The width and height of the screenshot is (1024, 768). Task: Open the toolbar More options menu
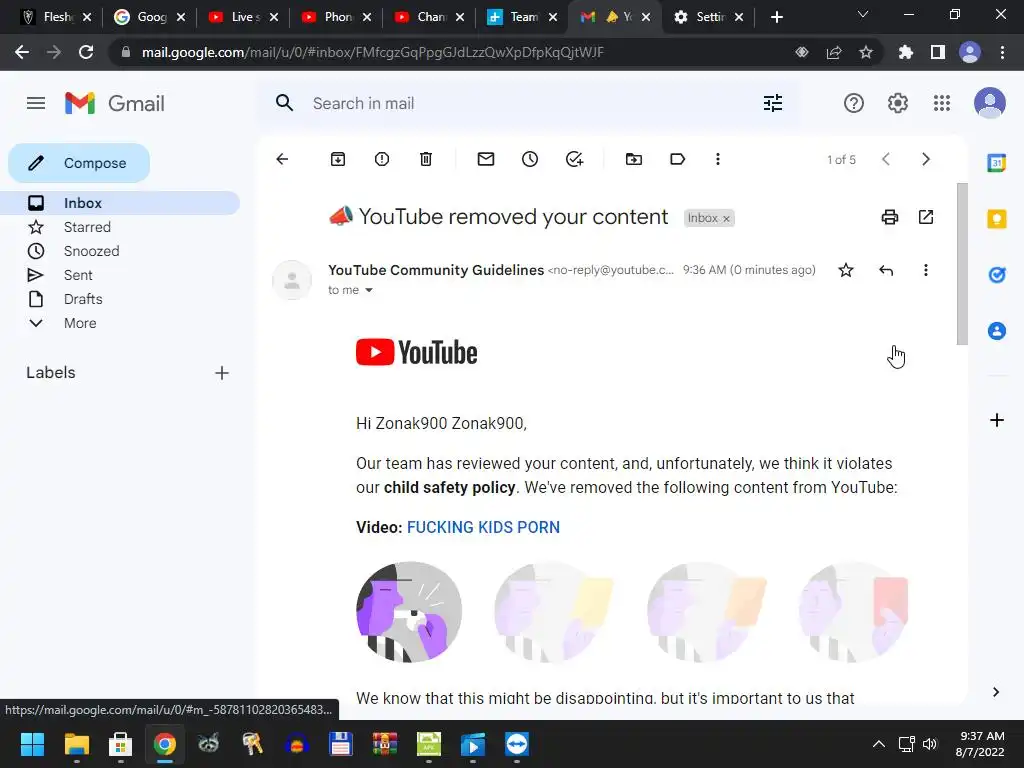pyautogui.click(x=718, y=159)
